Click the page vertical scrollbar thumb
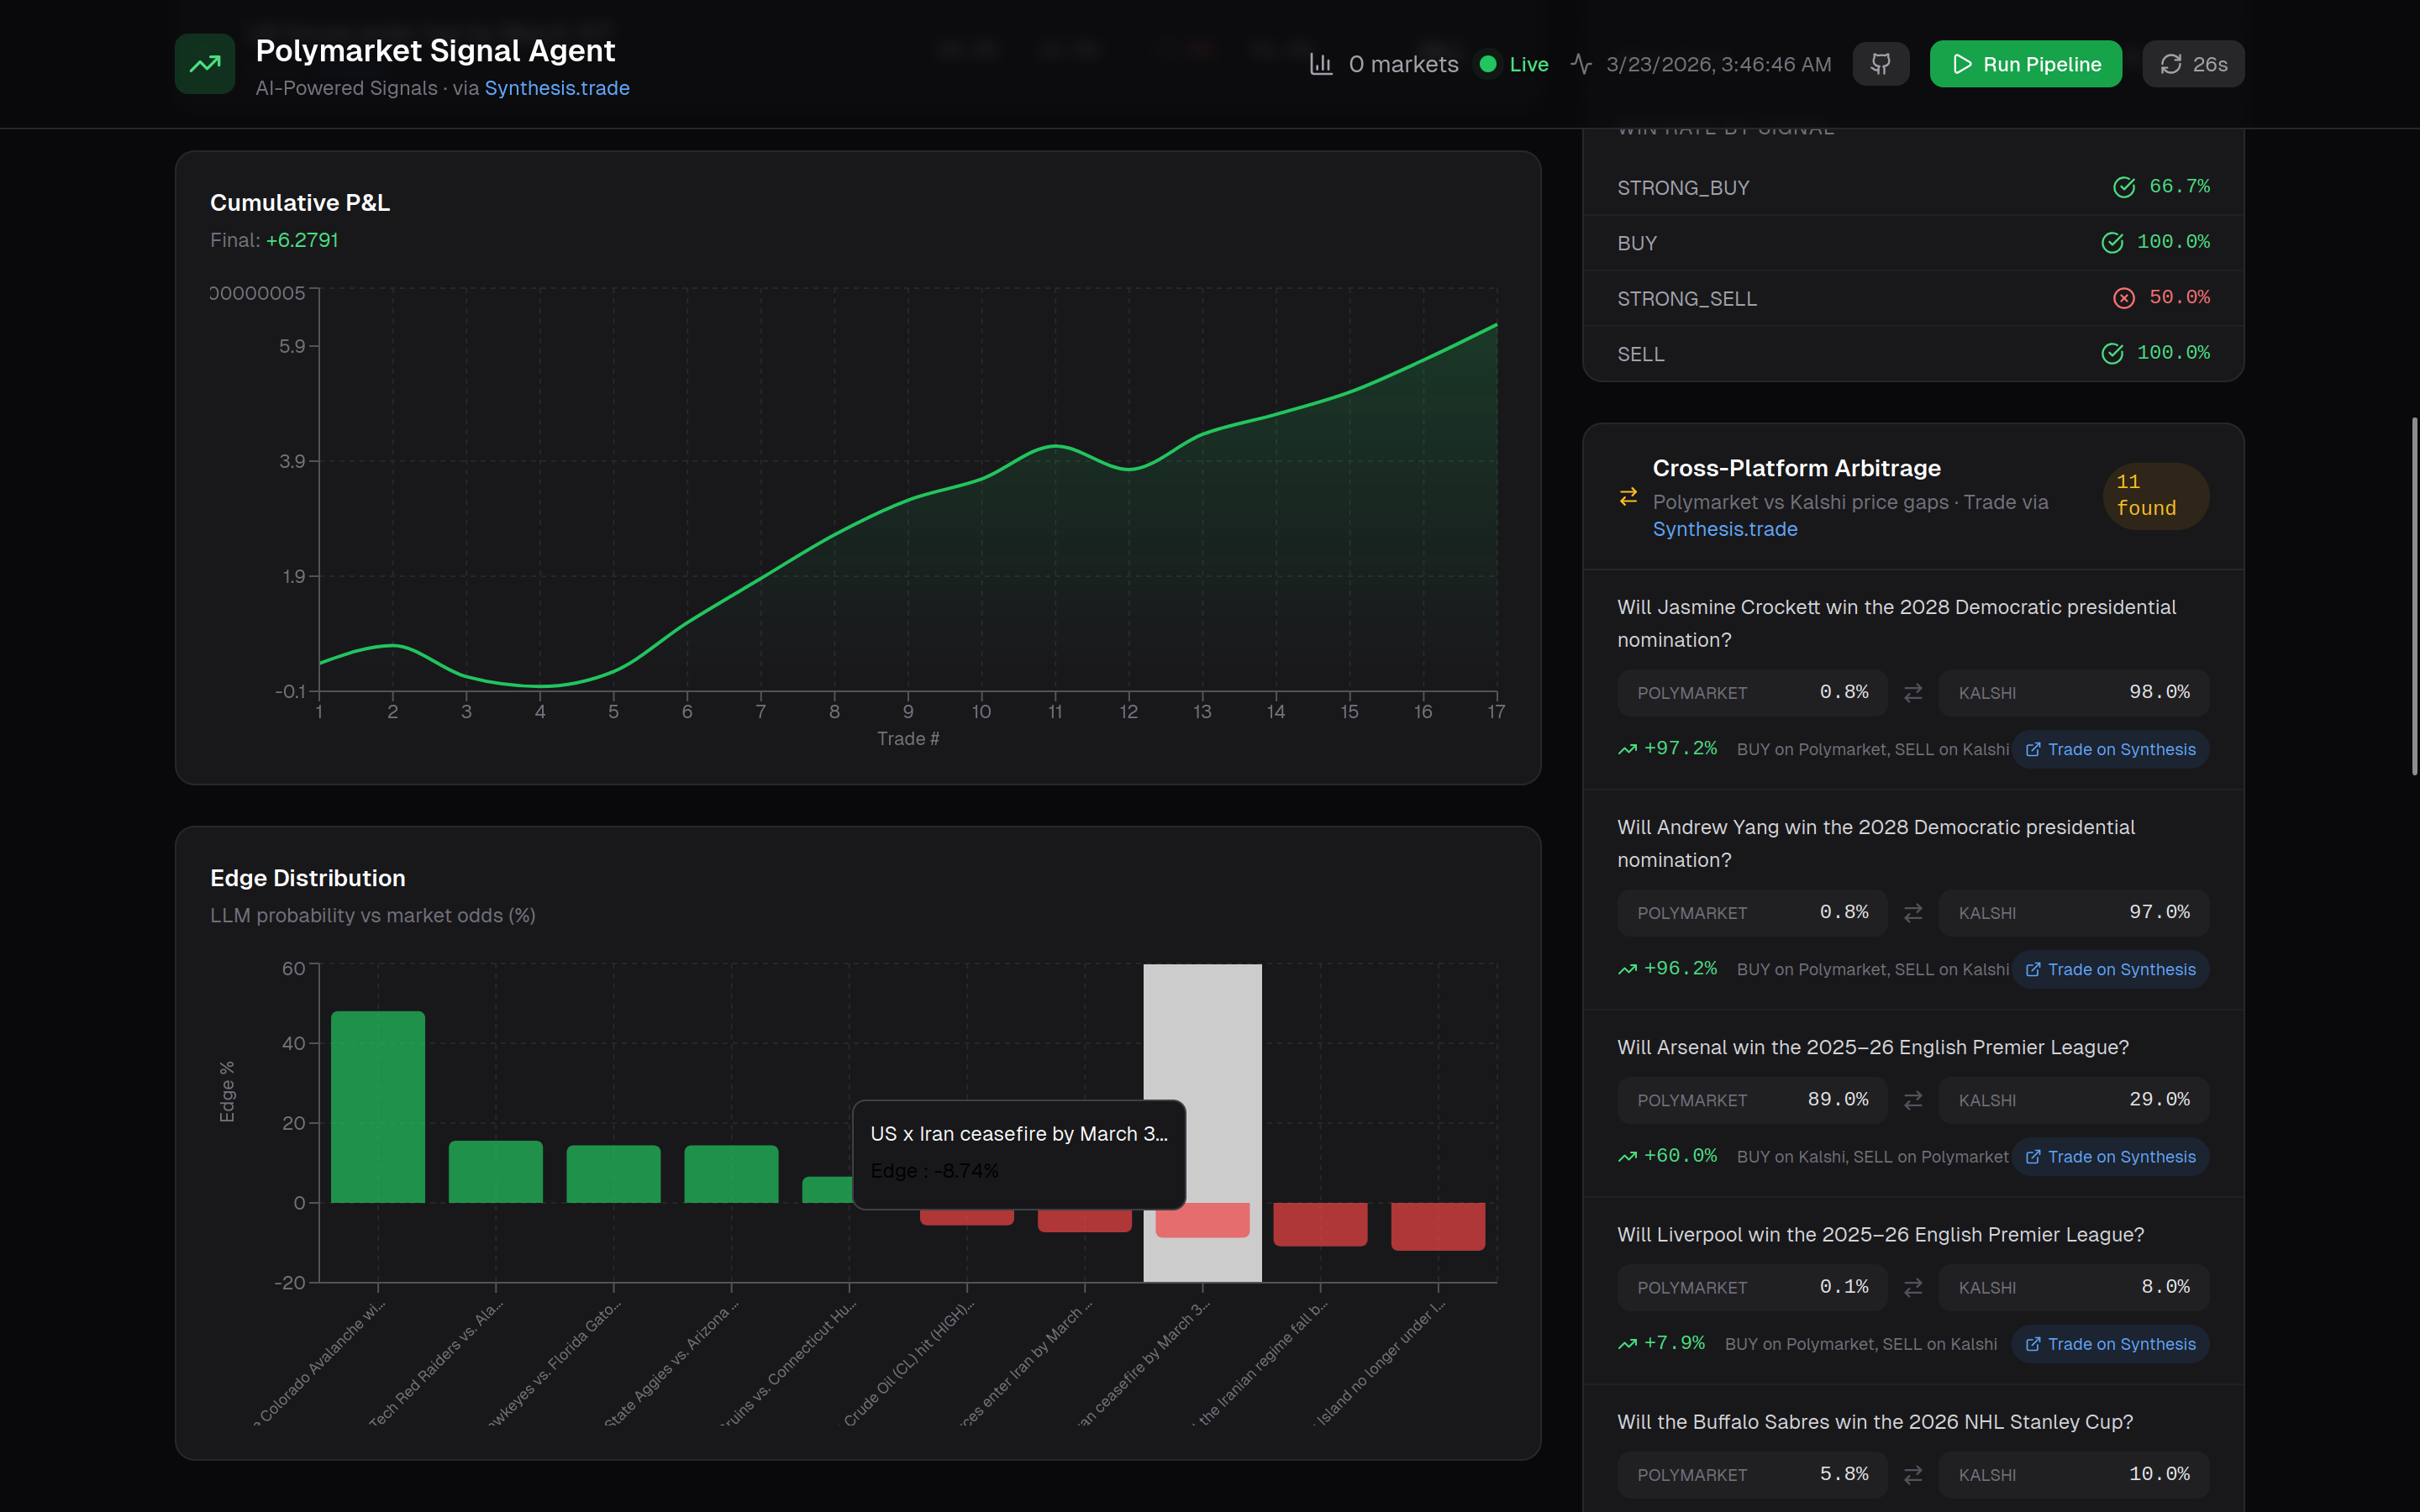 click(2414, 596)
